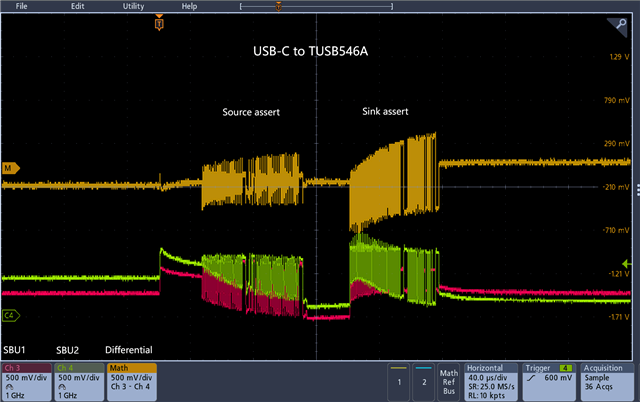This screenshot has width=640, height=402.
Task: Click the 40.0 µs/div horizontal value
Action: click(488, 378)
